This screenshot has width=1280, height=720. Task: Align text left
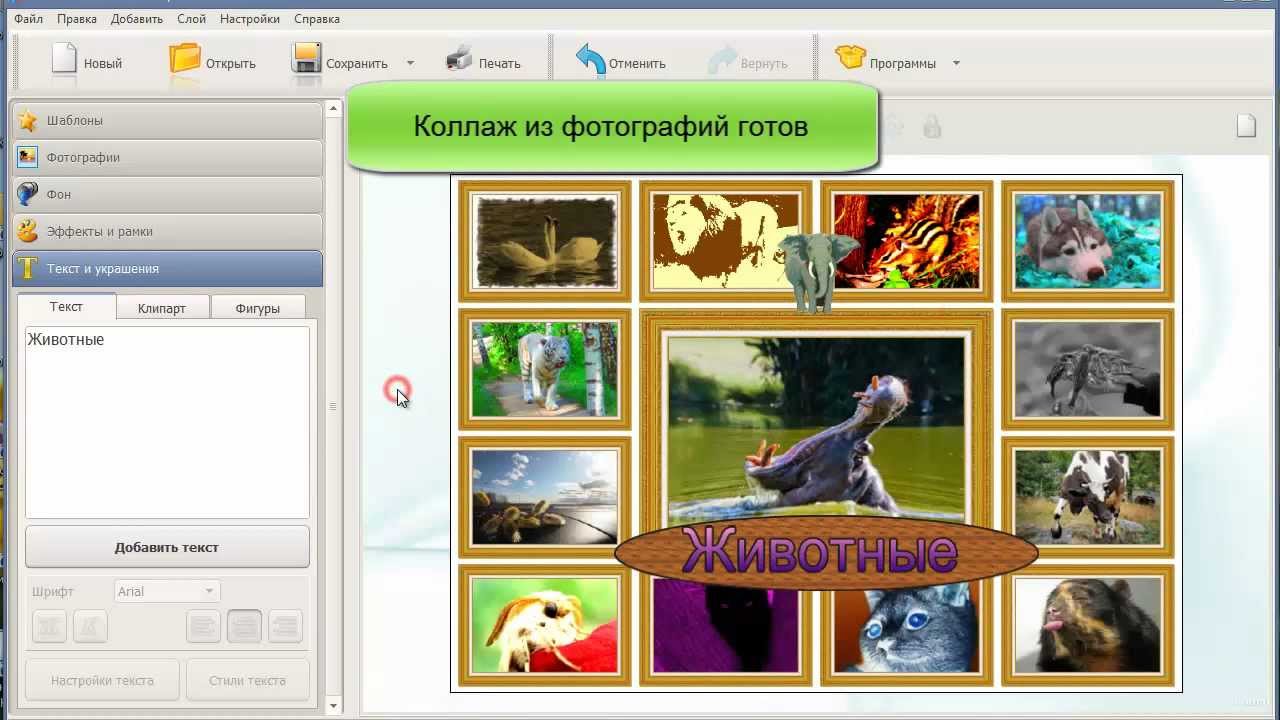click(203, 626)
